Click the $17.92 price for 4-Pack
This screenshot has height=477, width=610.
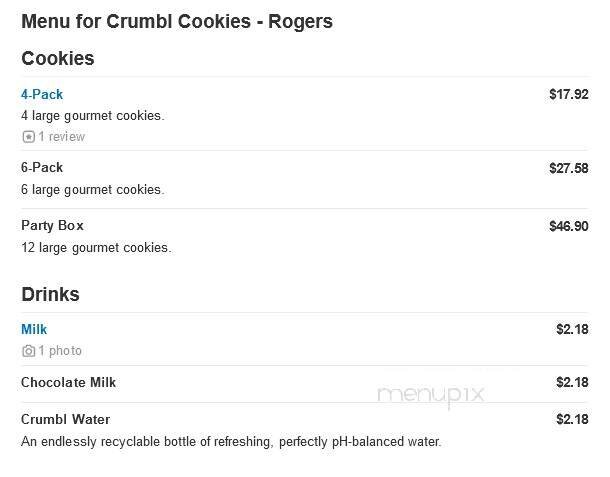point(568,95)
